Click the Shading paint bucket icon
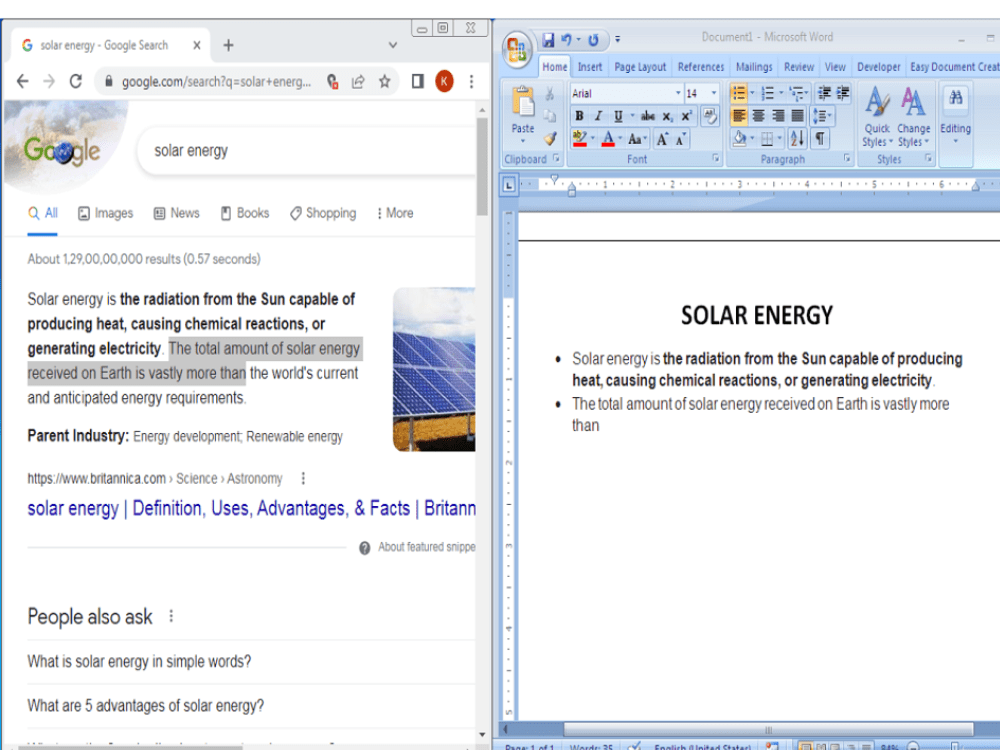The height and width of the screenshot is (750, 1000). coord(739,138)
